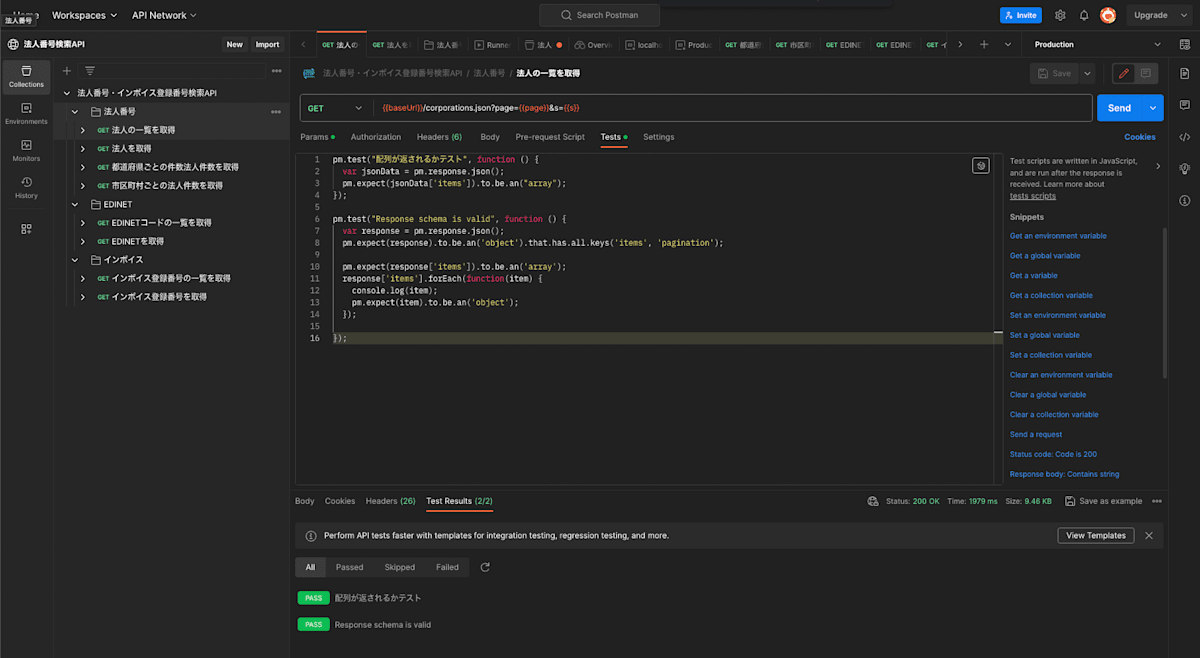Open a new tab with the plus icon
The image size is (1200, 658).
tap(984, 45)
